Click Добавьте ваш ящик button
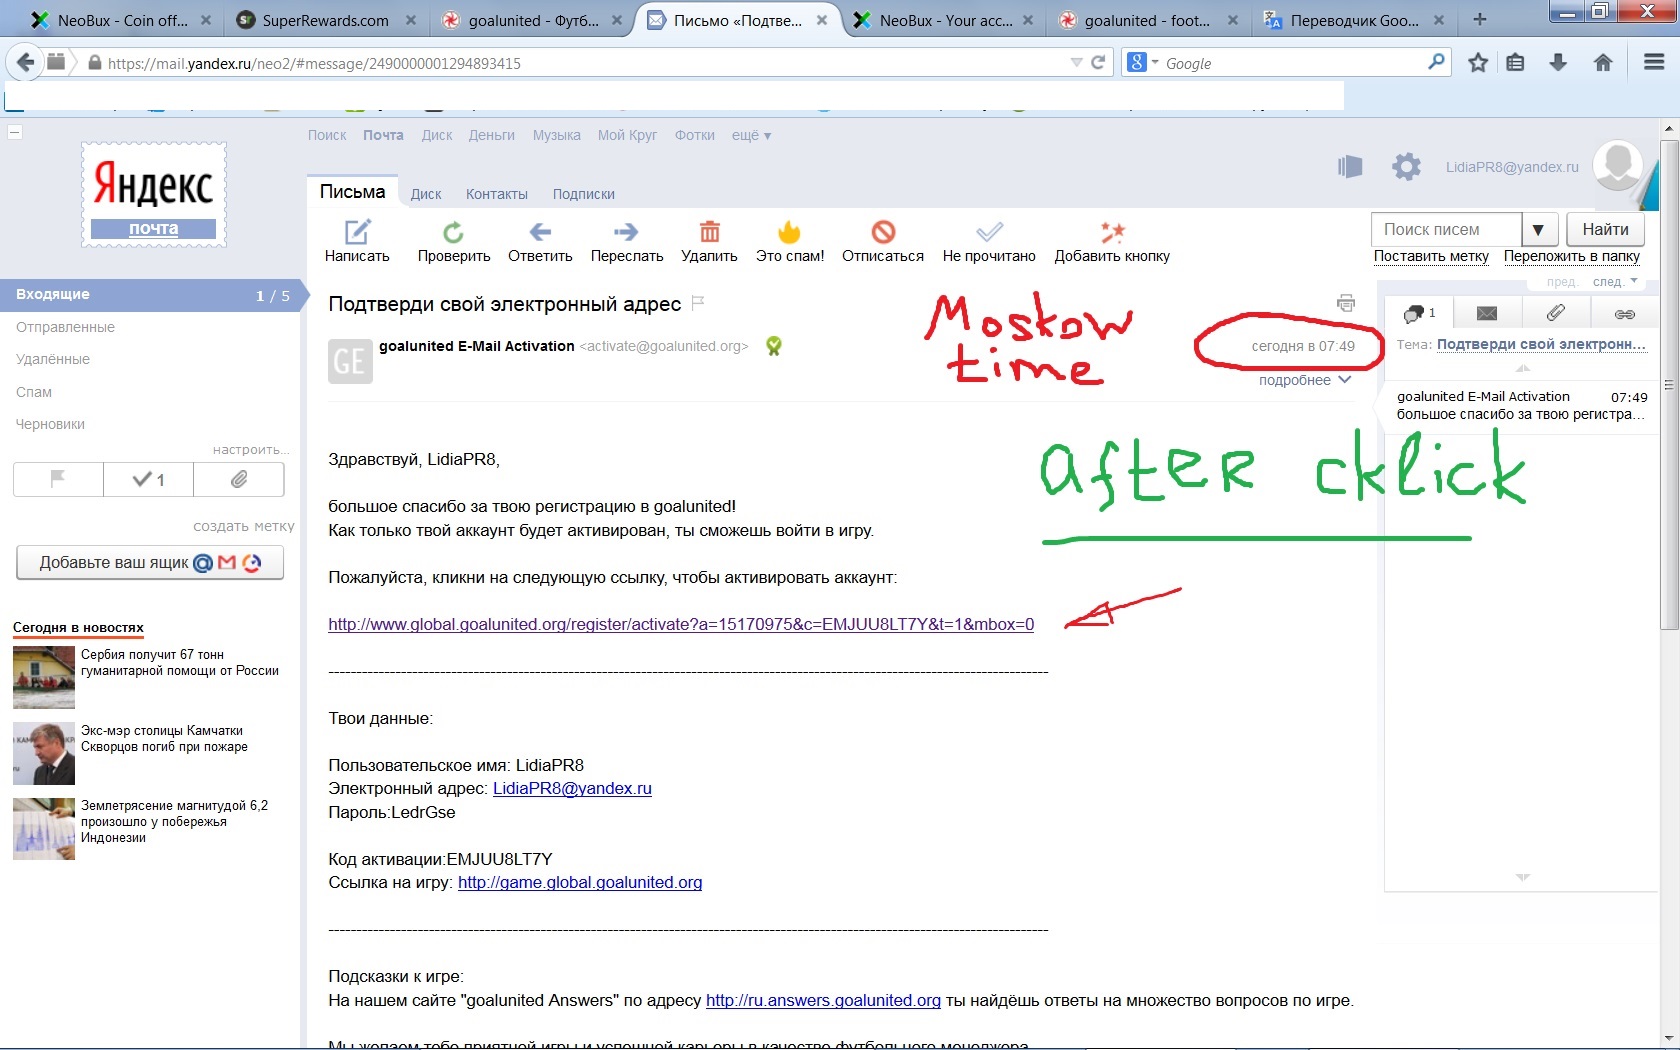 (150, 562)
